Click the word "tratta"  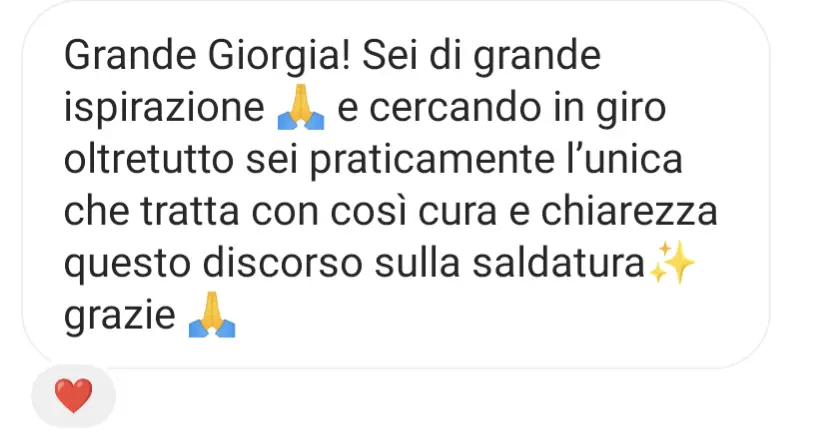point(190,211)
